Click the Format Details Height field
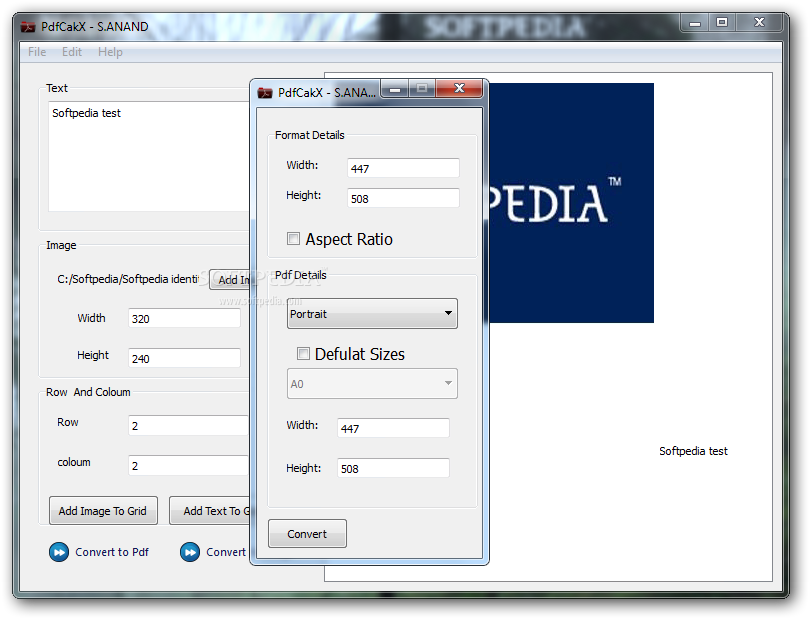 pos(403,198)
